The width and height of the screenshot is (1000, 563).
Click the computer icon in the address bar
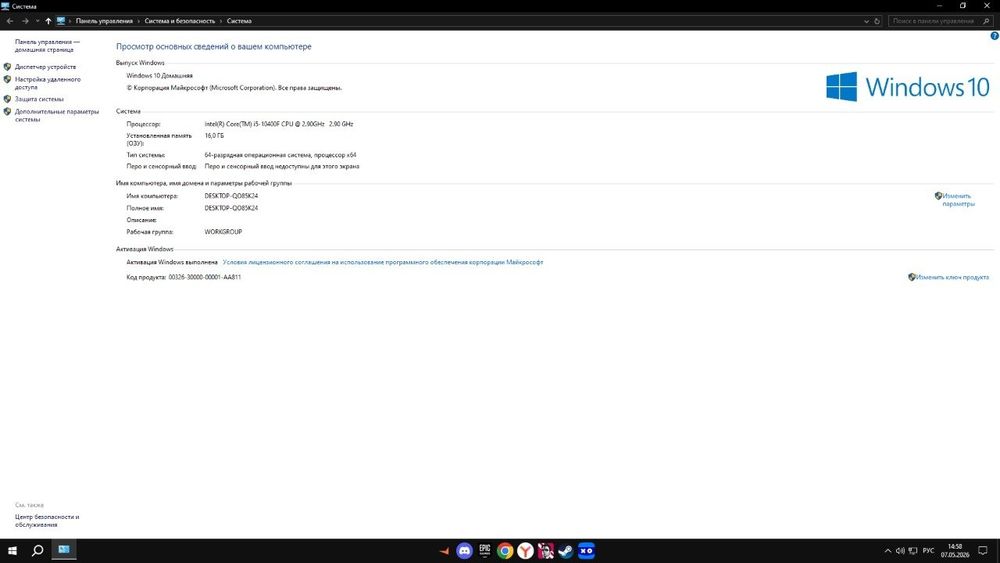[x=61, y=21]
